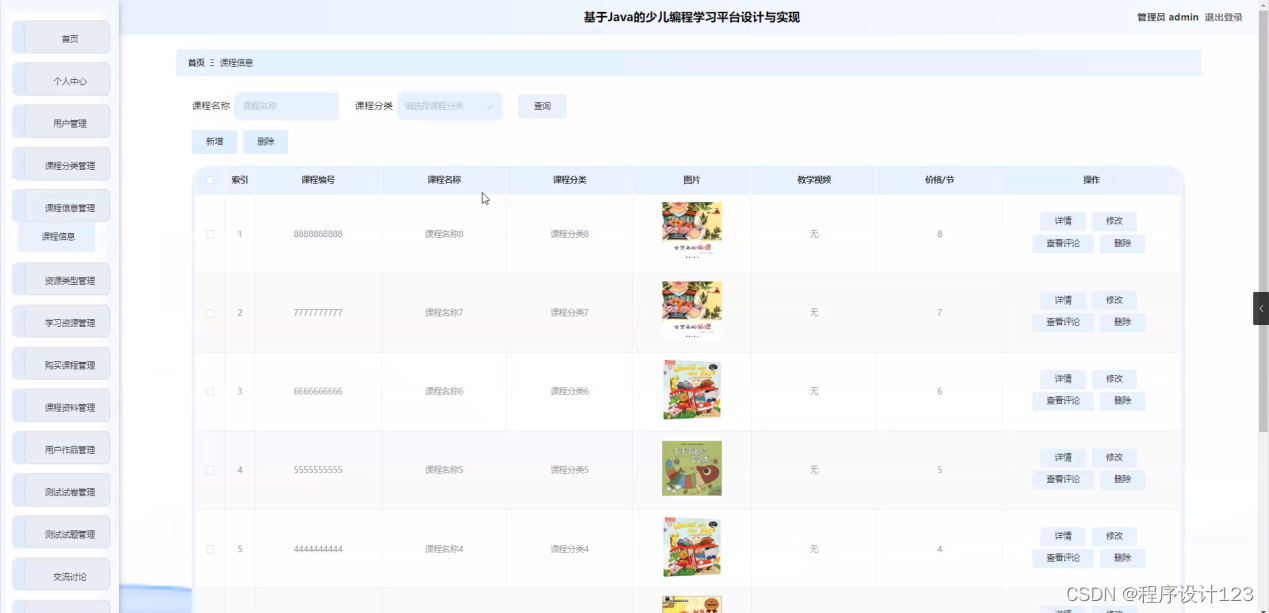Click 退出登录 logout link
The width and height of the screenshot is (1269, 613).
tap(1223, 17)
